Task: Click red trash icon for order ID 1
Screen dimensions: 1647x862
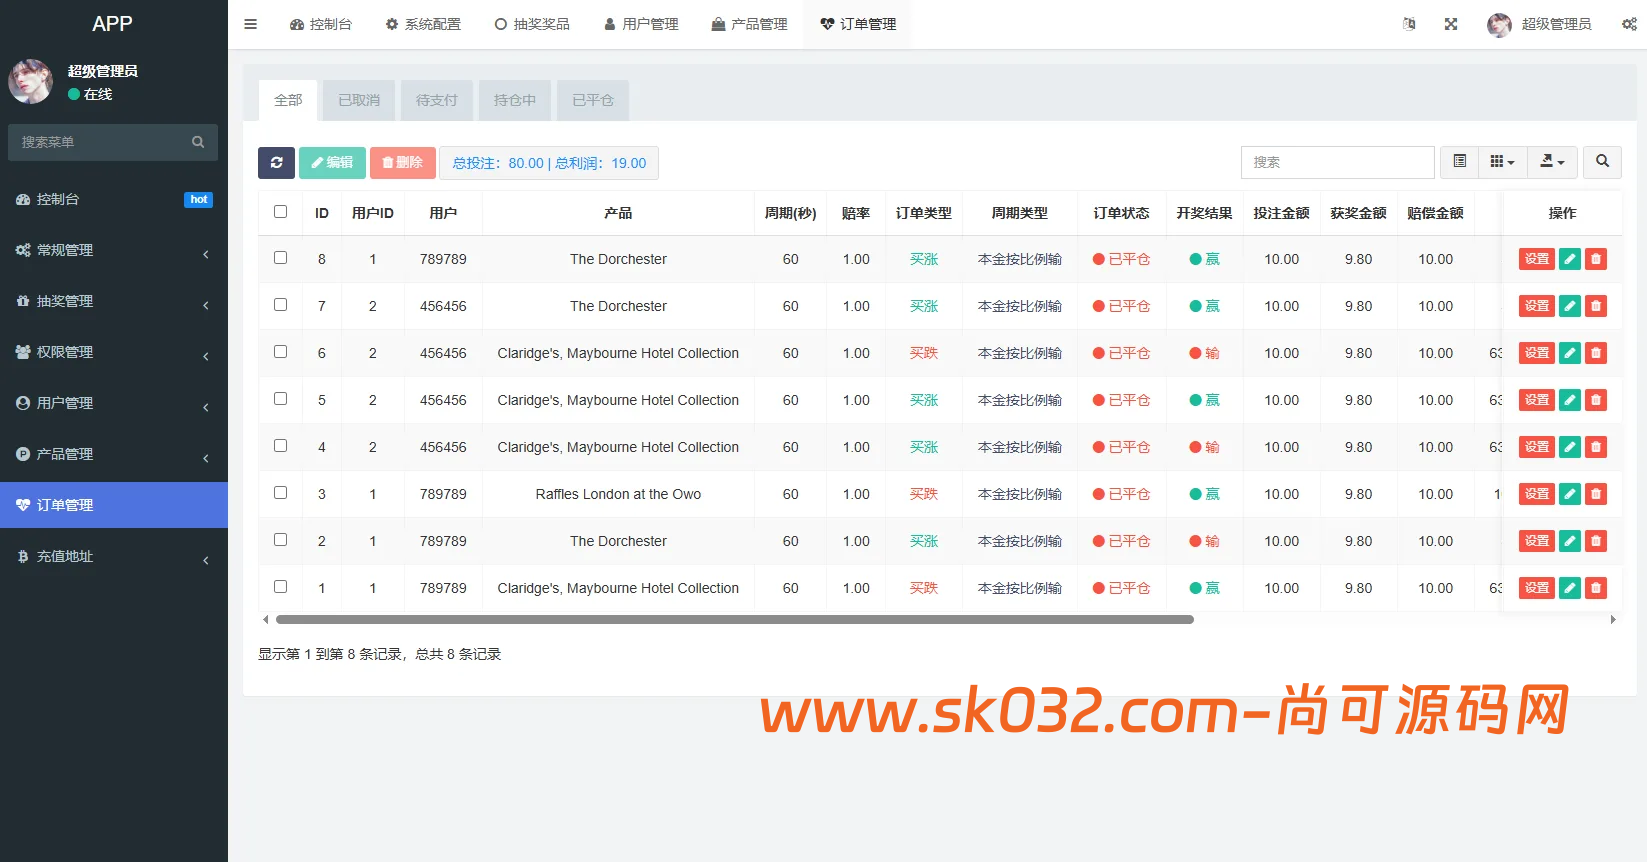Action: [x=1596, y=588]
